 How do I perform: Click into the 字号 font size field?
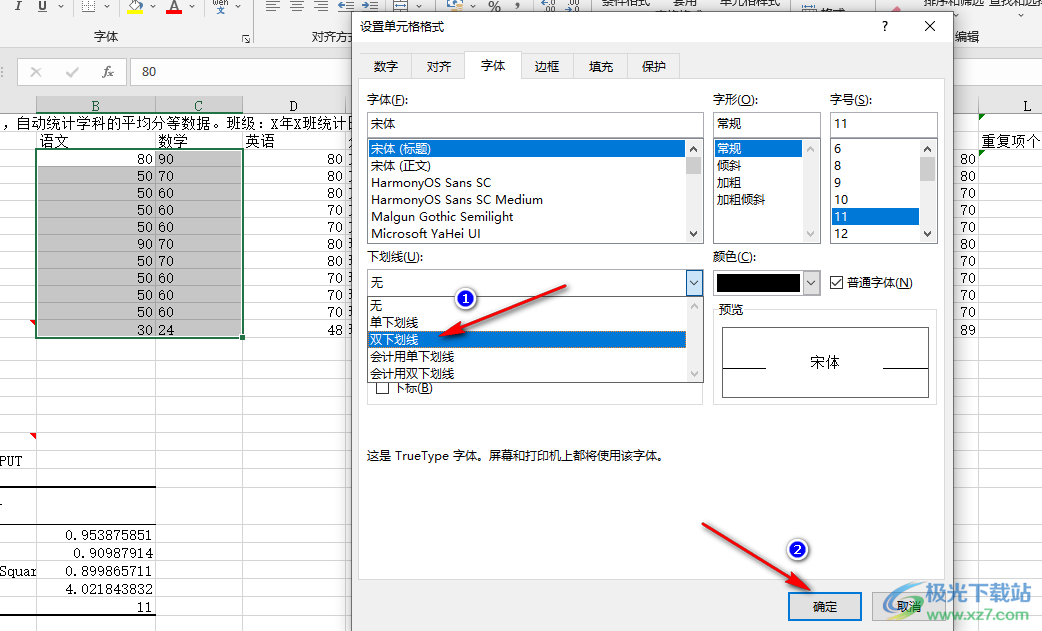point(884,124)
